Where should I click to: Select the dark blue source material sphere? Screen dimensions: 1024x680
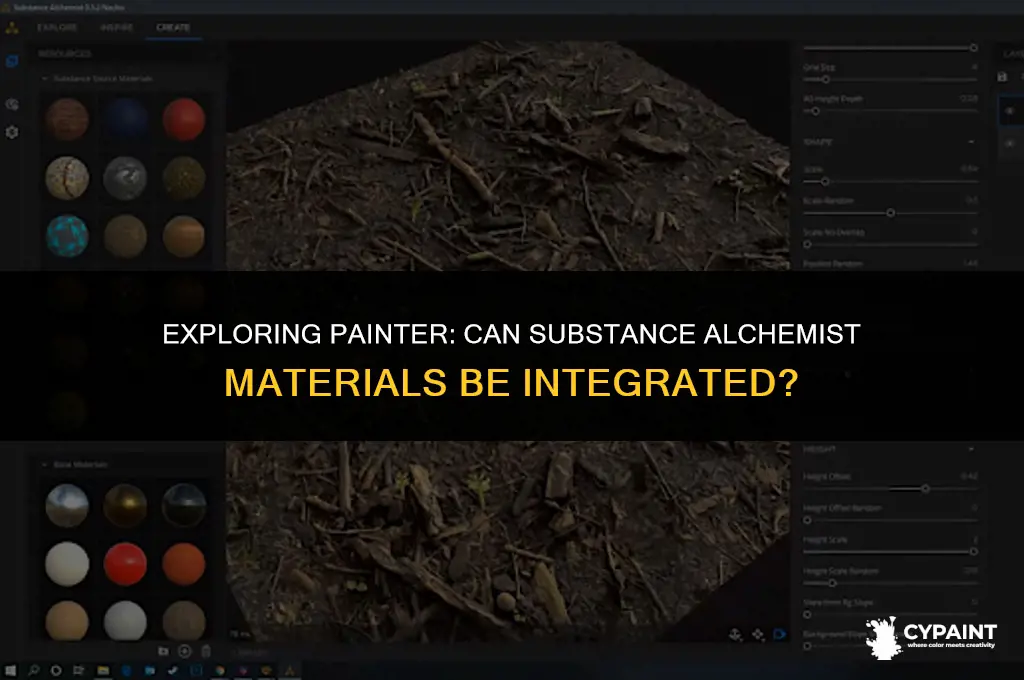(x=125, y=120)
